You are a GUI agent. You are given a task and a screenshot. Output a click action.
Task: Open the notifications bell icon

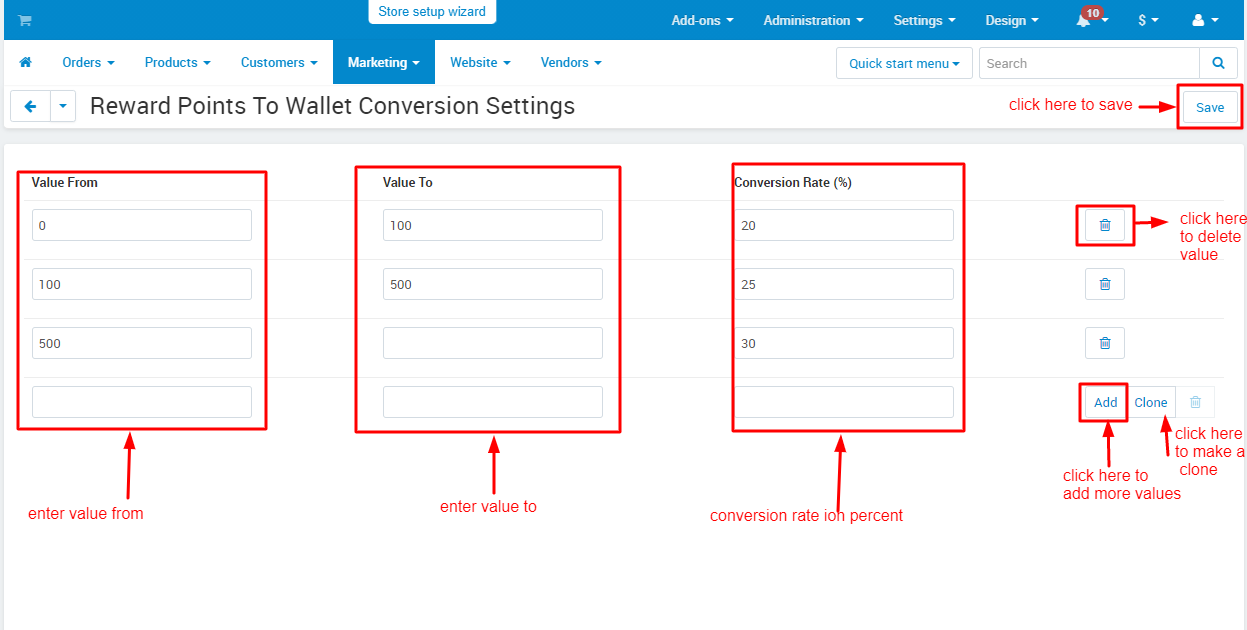(1084, 21)
